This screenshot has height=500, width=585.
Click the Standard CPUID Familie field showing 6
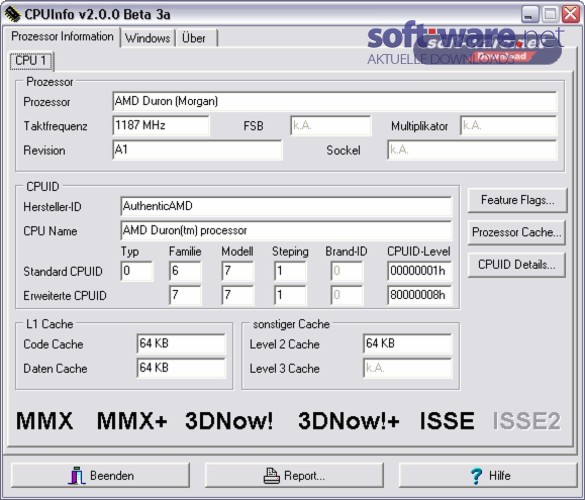tap(185, 271)
